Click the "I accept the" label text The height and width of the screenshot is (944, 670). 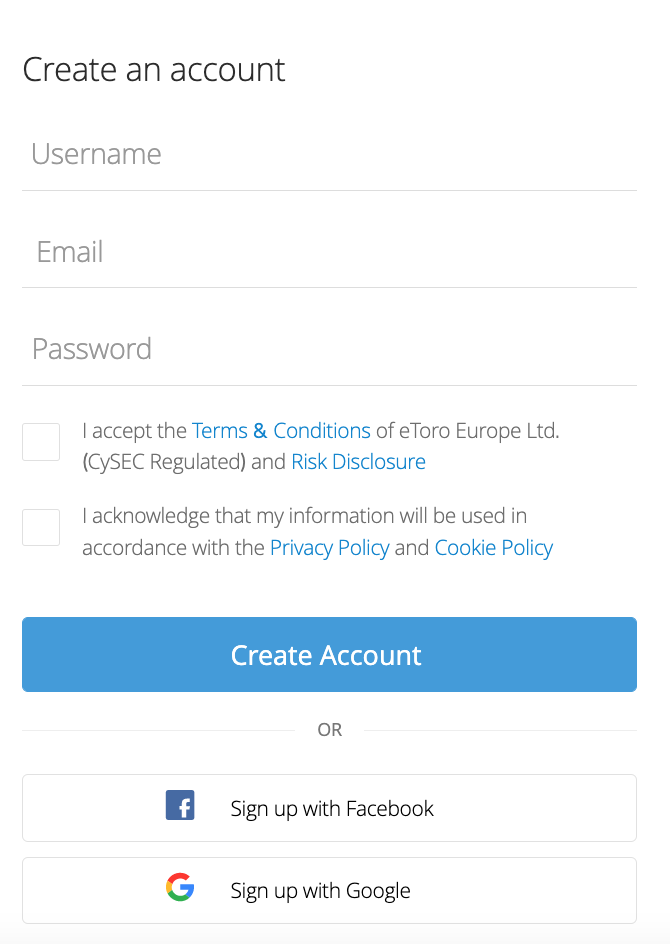(134, 431)
